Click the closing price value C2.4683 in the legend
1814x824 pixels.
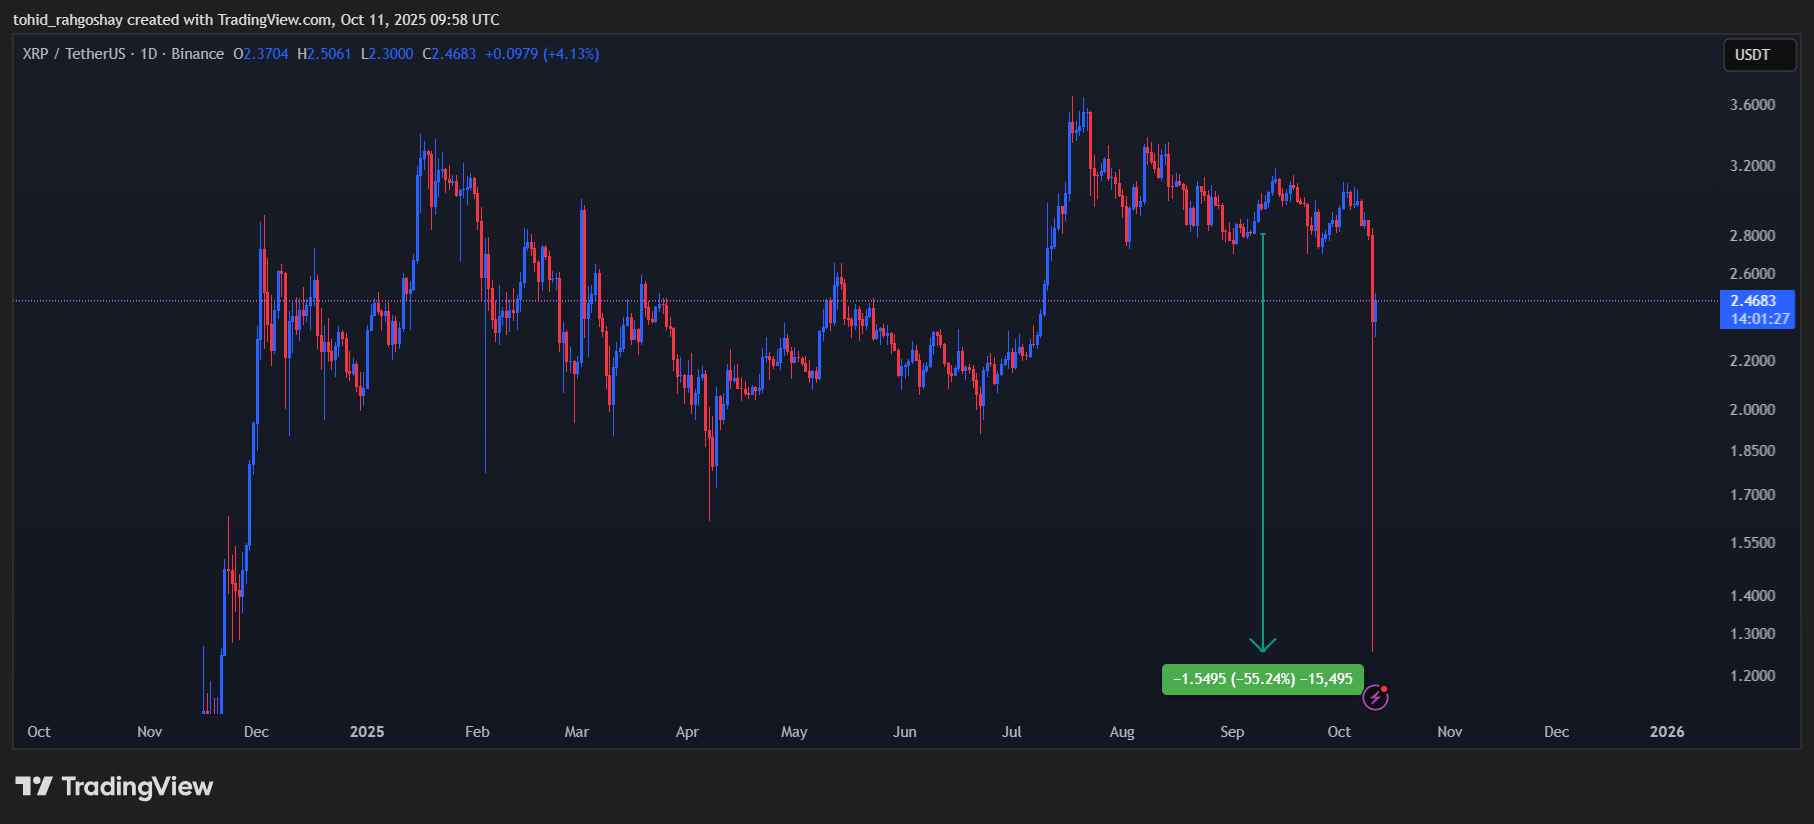449,54
